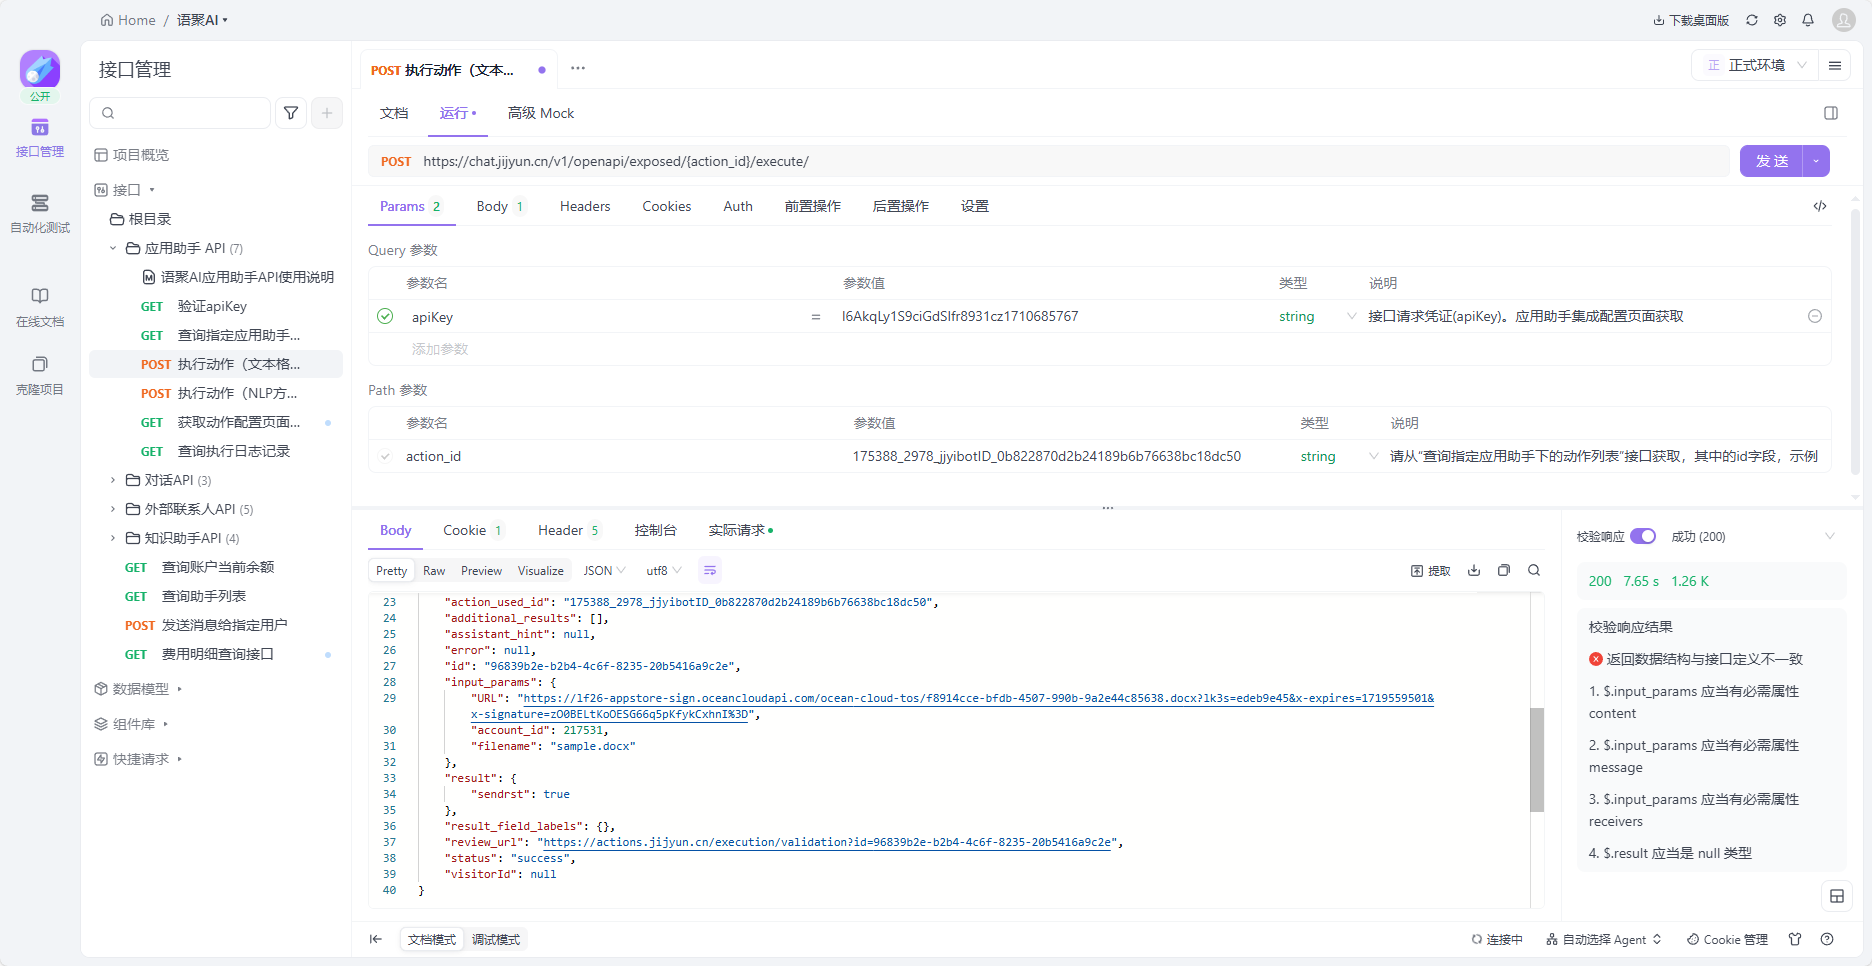Open the notification bell icon
This screenshot has height=966, width=1872.
tap(1808, 20)
